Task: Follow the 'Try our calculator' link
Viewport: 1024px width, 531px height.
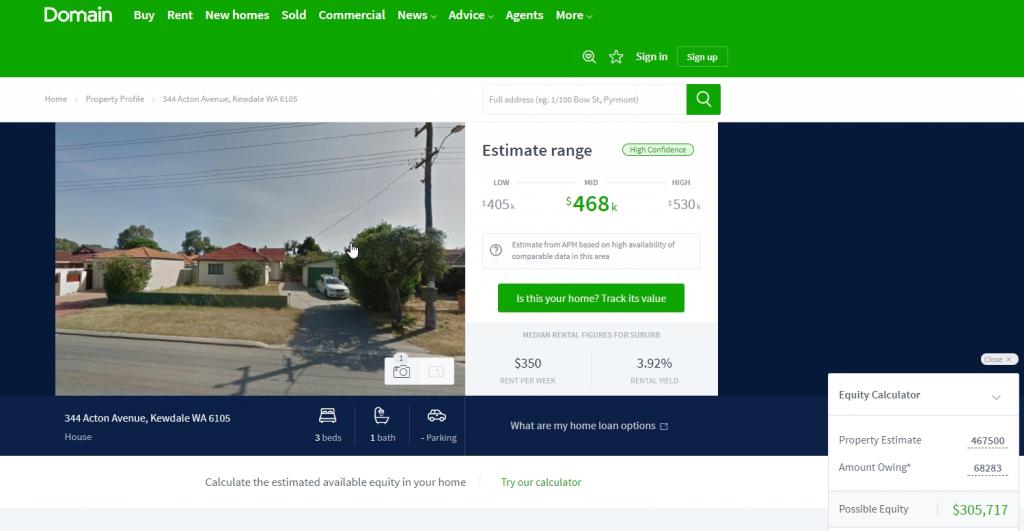Action: tap(541, 482)
